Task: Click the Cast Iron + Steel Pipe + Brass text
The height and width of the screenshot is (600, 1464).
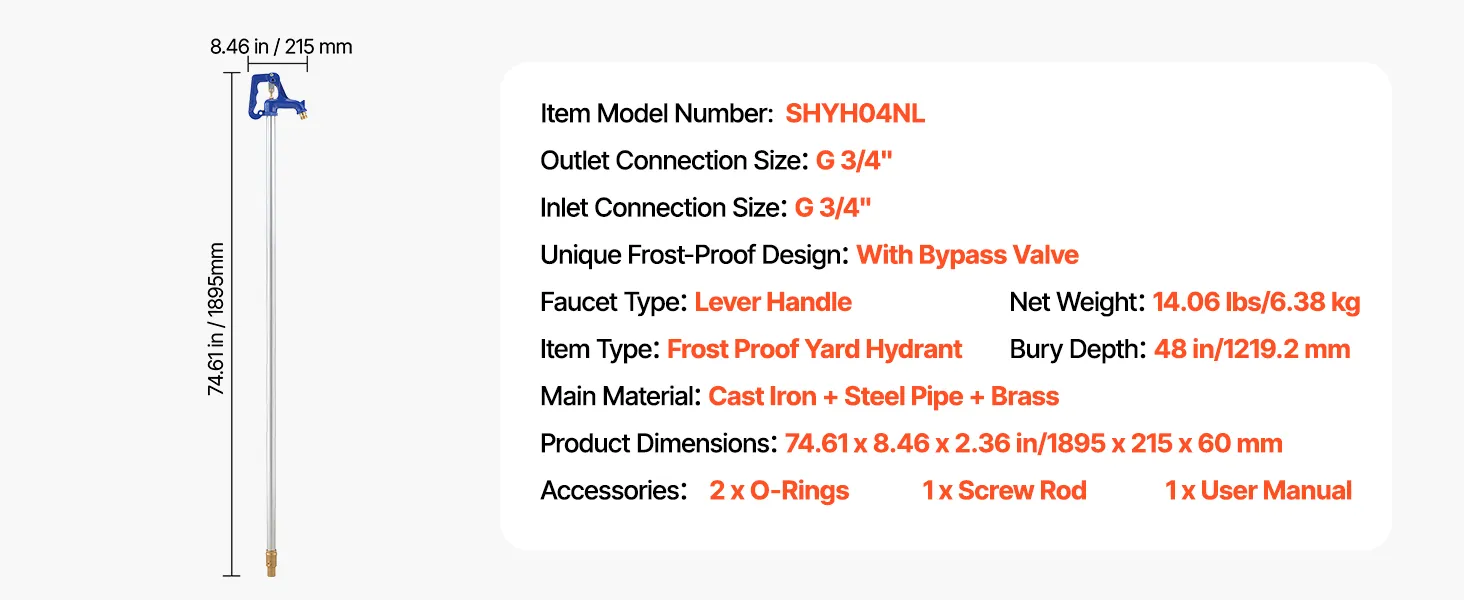Action: pos(883,396)
